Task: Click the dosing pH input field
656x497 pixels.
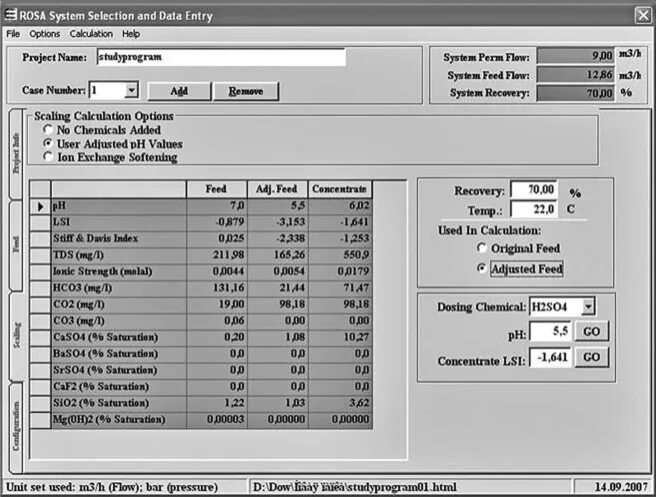Action: [550, 332]
